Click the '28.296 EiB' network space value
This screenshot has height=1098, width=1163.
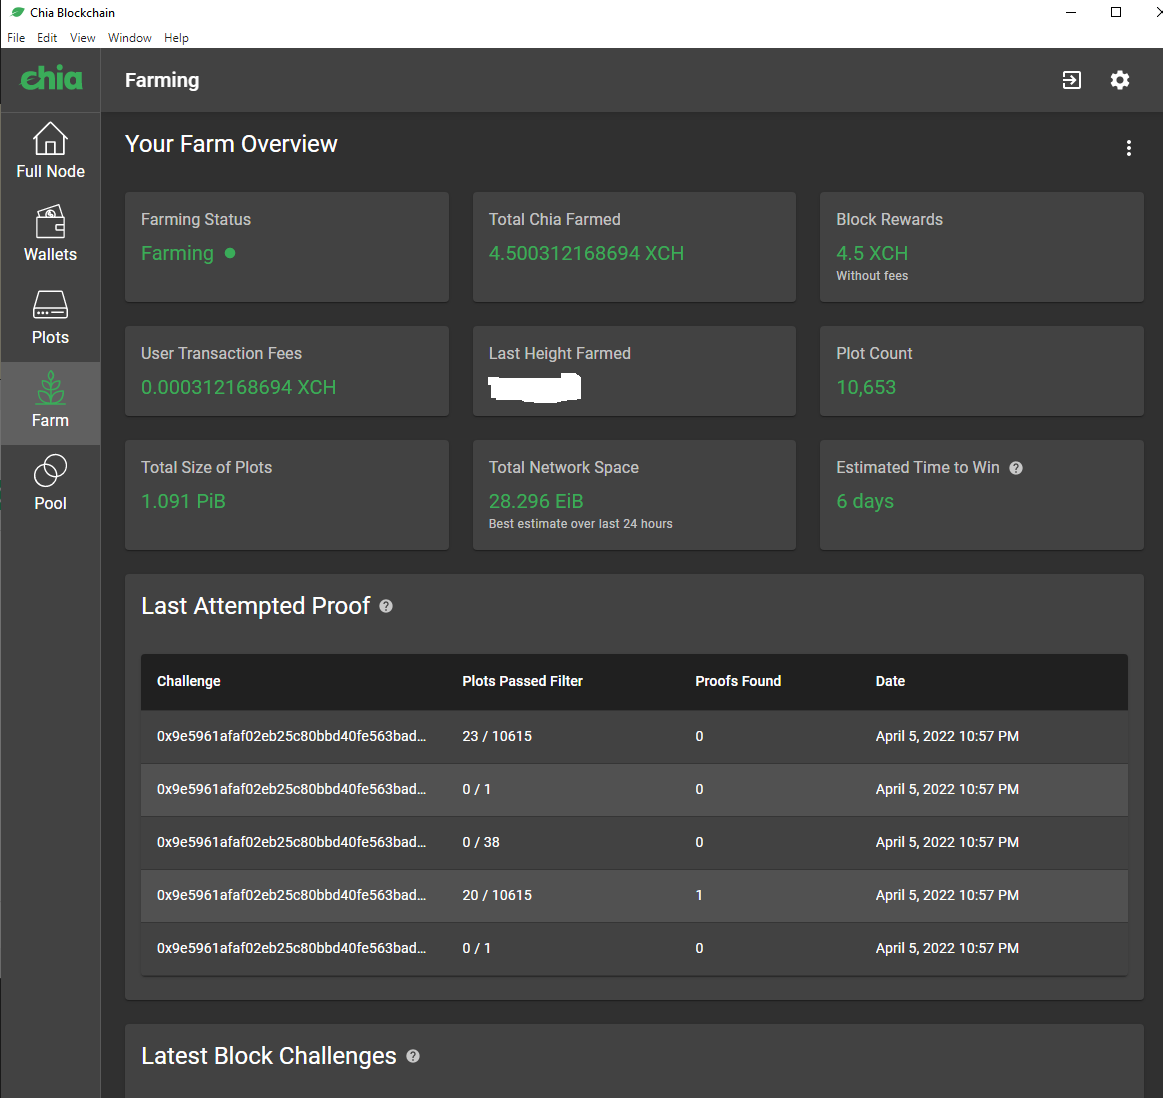click(x=536, y=502)
